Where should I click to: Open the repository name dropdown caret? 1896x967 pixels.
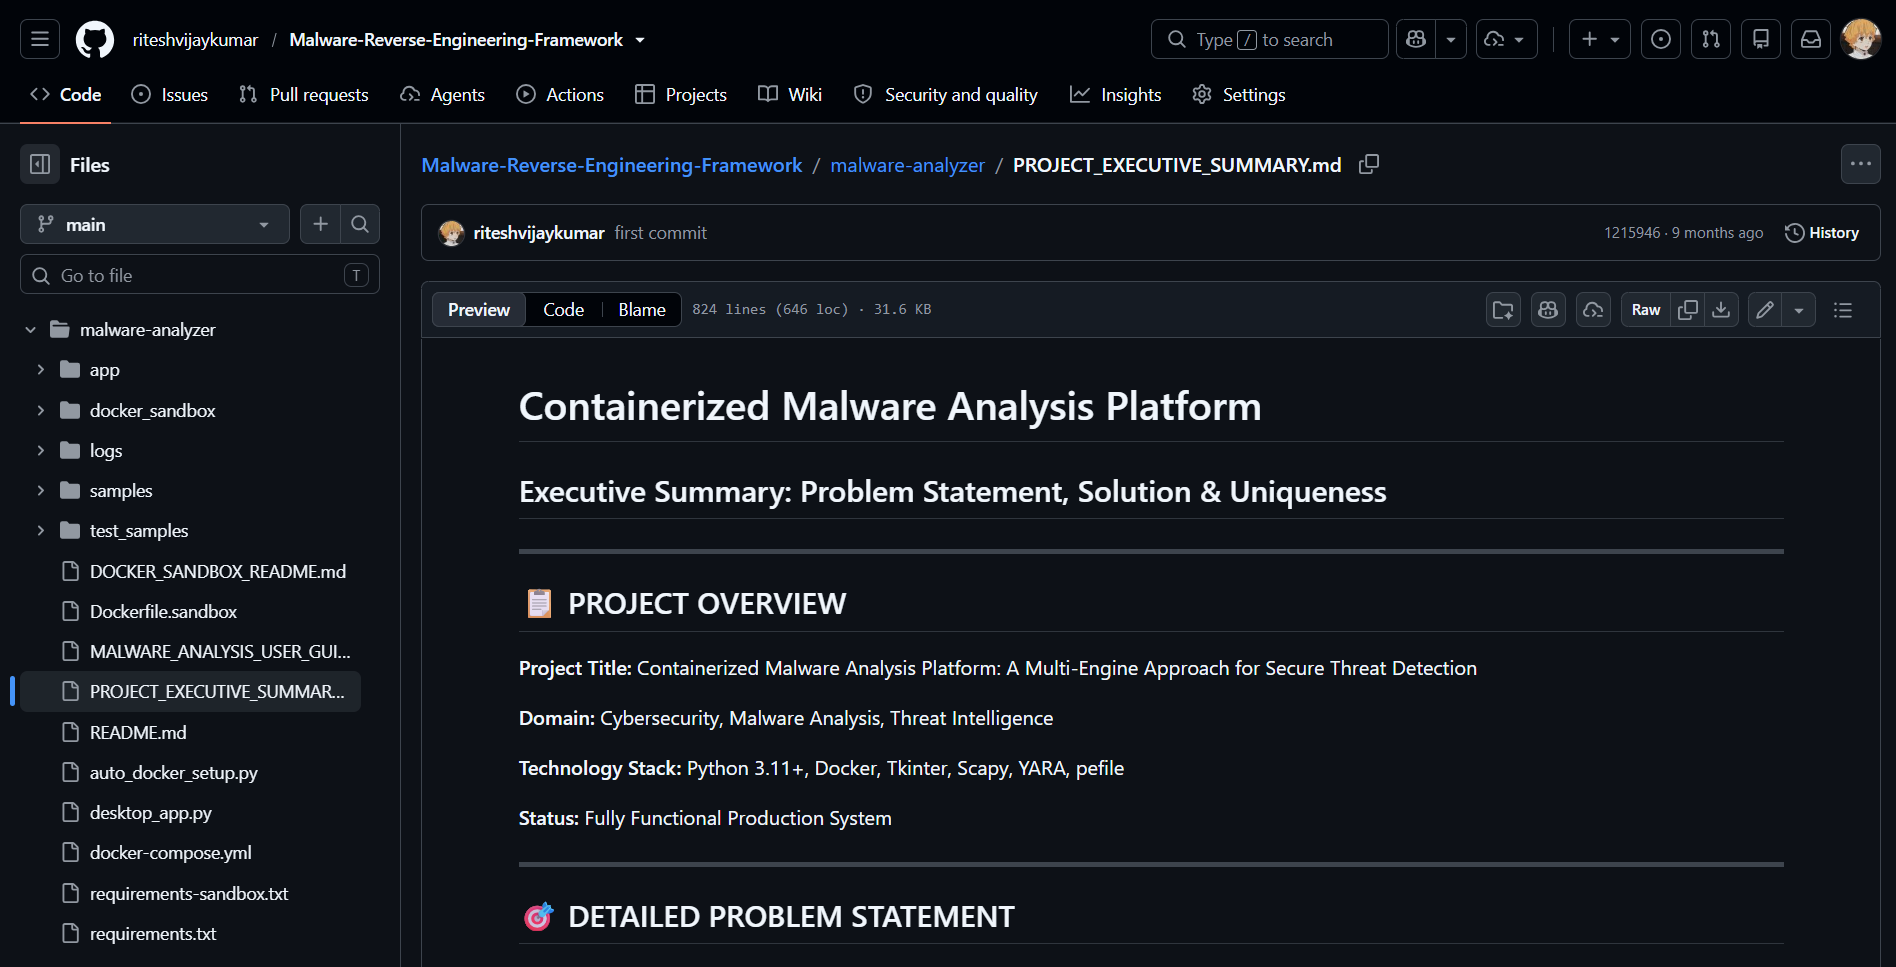640,40
